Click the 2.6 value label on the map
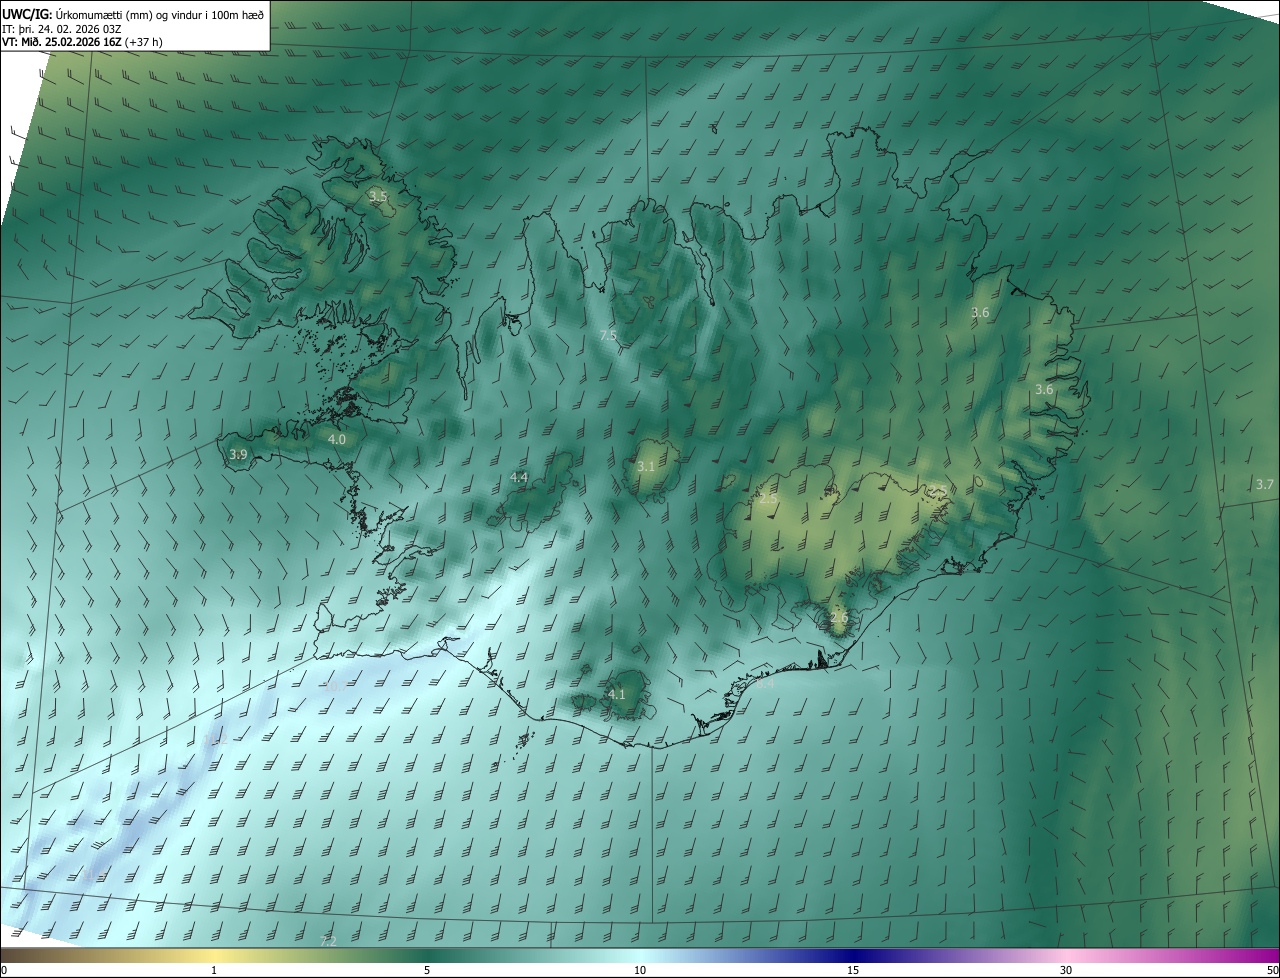 pyautogui.click(x=838, y=618)
